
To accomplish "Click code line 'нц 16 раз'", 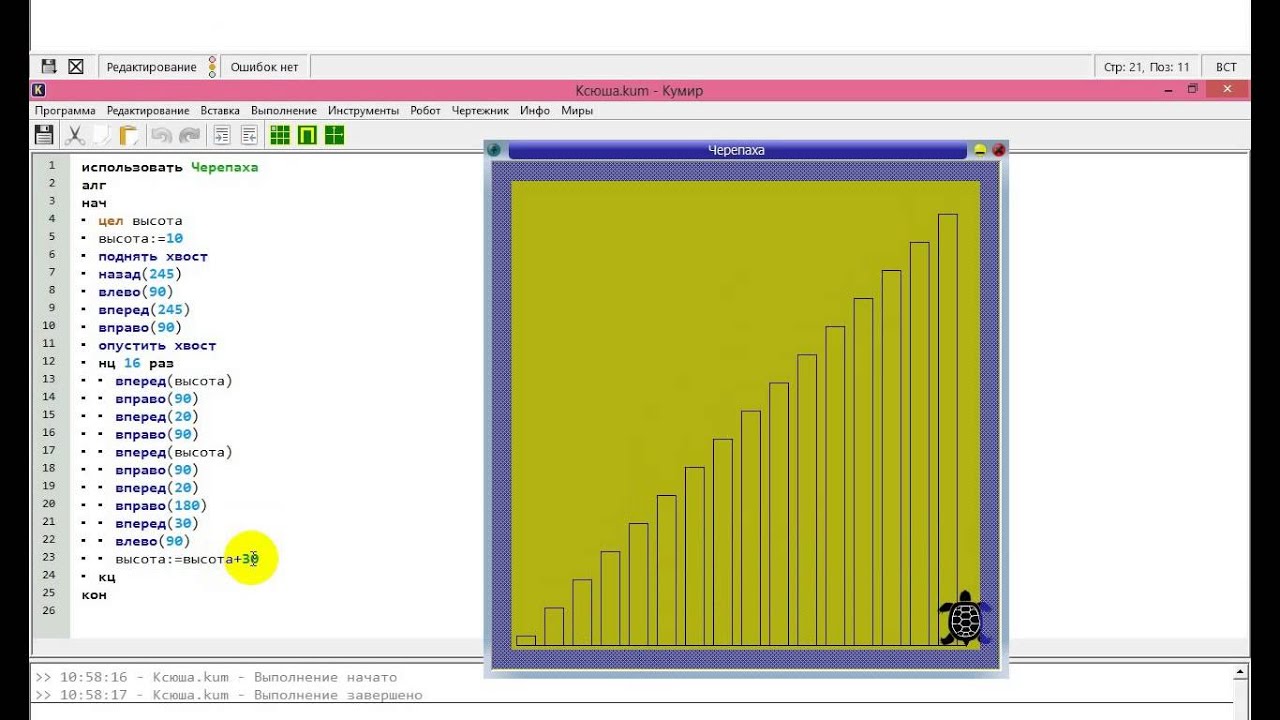I will click(x=136, y=364).
